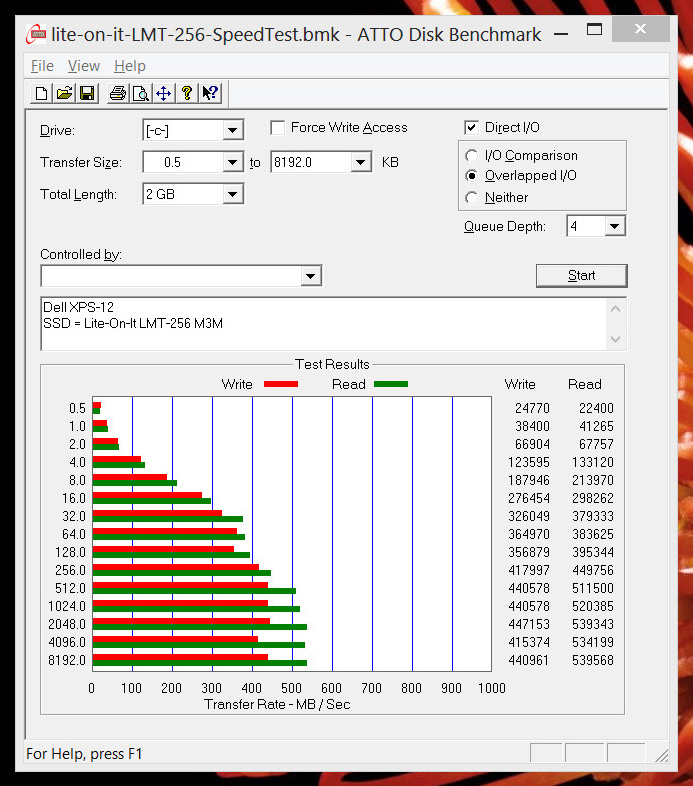The image size is (693, 786).
Task: Click the write value 447153
Action: pyautogui.click(x=529, y=625)
